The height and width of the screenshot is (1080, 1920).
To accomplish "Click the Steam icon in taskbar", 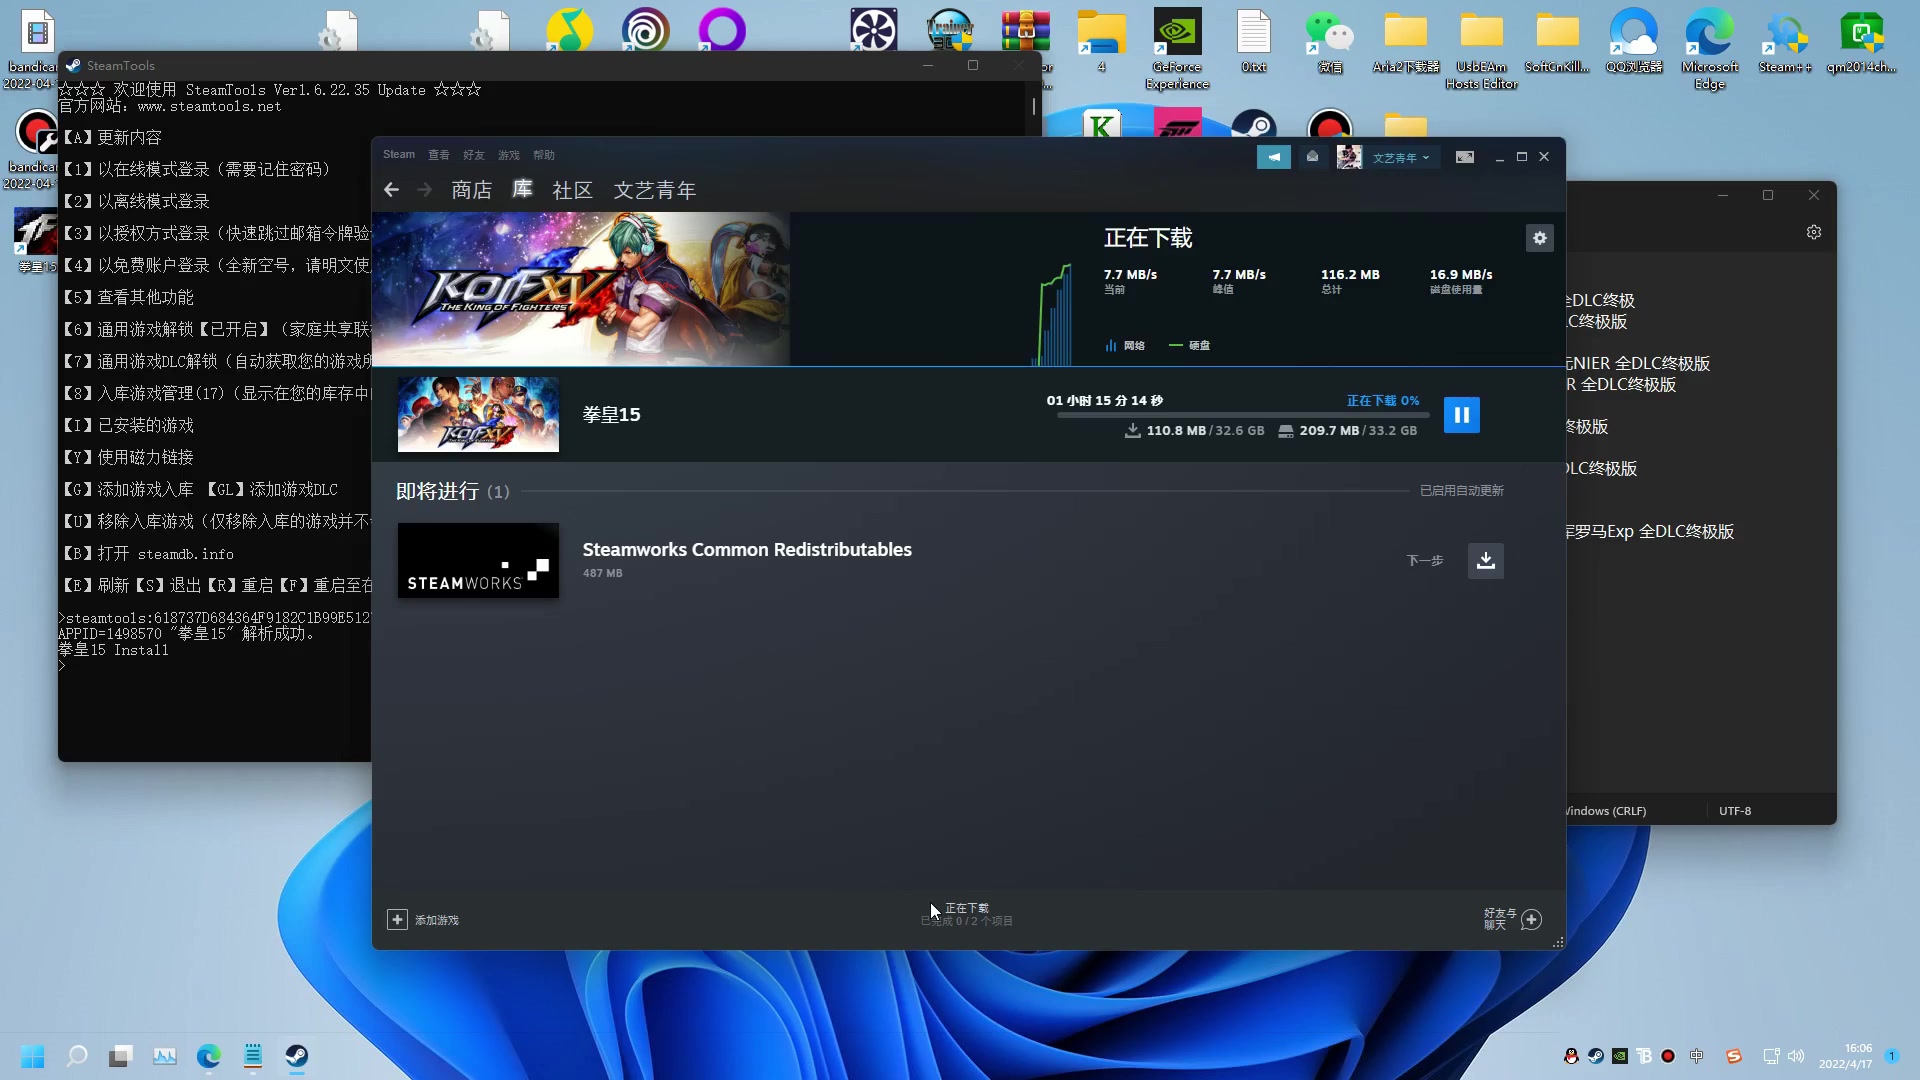I will pos(297,1056).
